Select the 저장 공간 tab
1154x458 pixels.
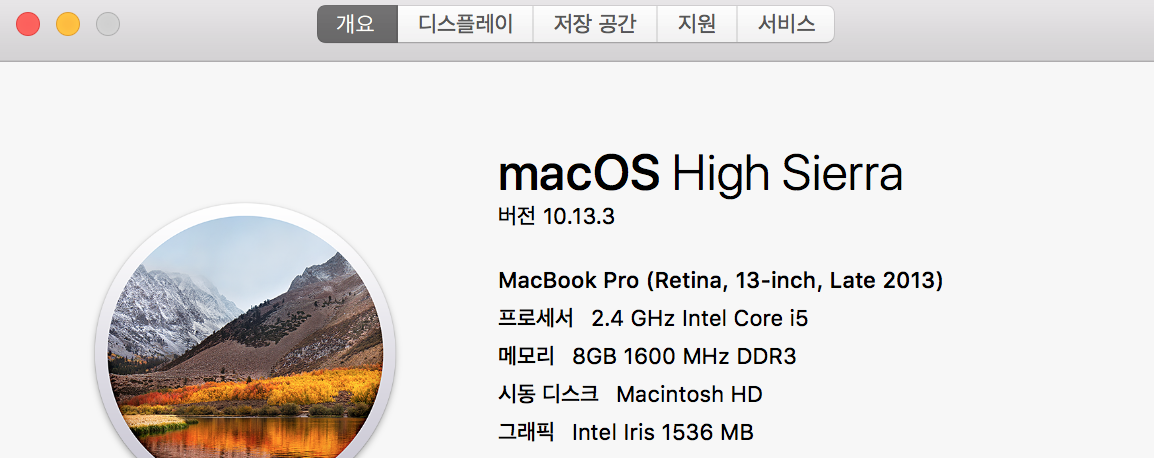(594, 25)
